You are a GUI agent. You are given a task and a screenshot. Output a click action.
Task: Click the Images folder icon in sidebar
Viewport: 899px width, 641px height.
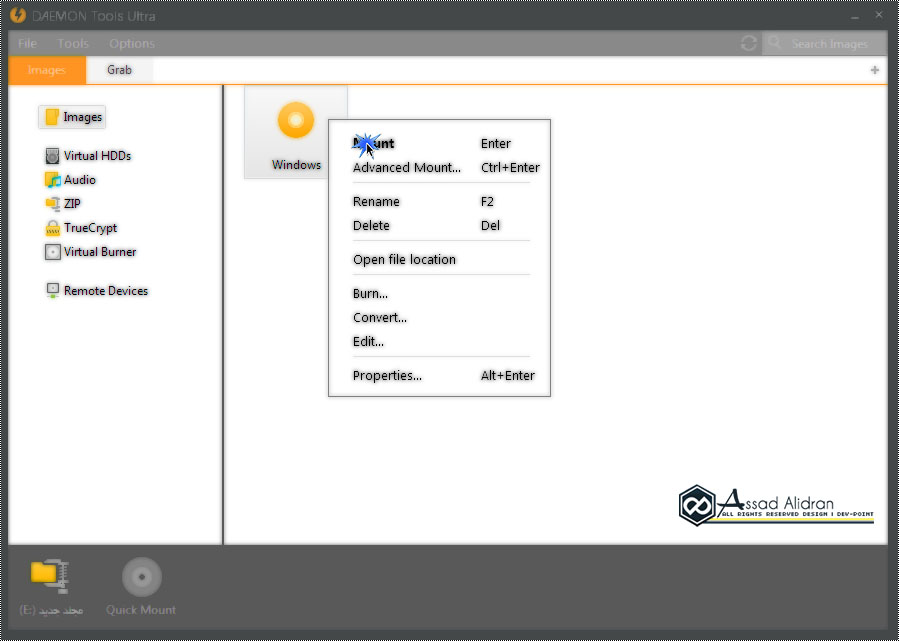point(52,117)
